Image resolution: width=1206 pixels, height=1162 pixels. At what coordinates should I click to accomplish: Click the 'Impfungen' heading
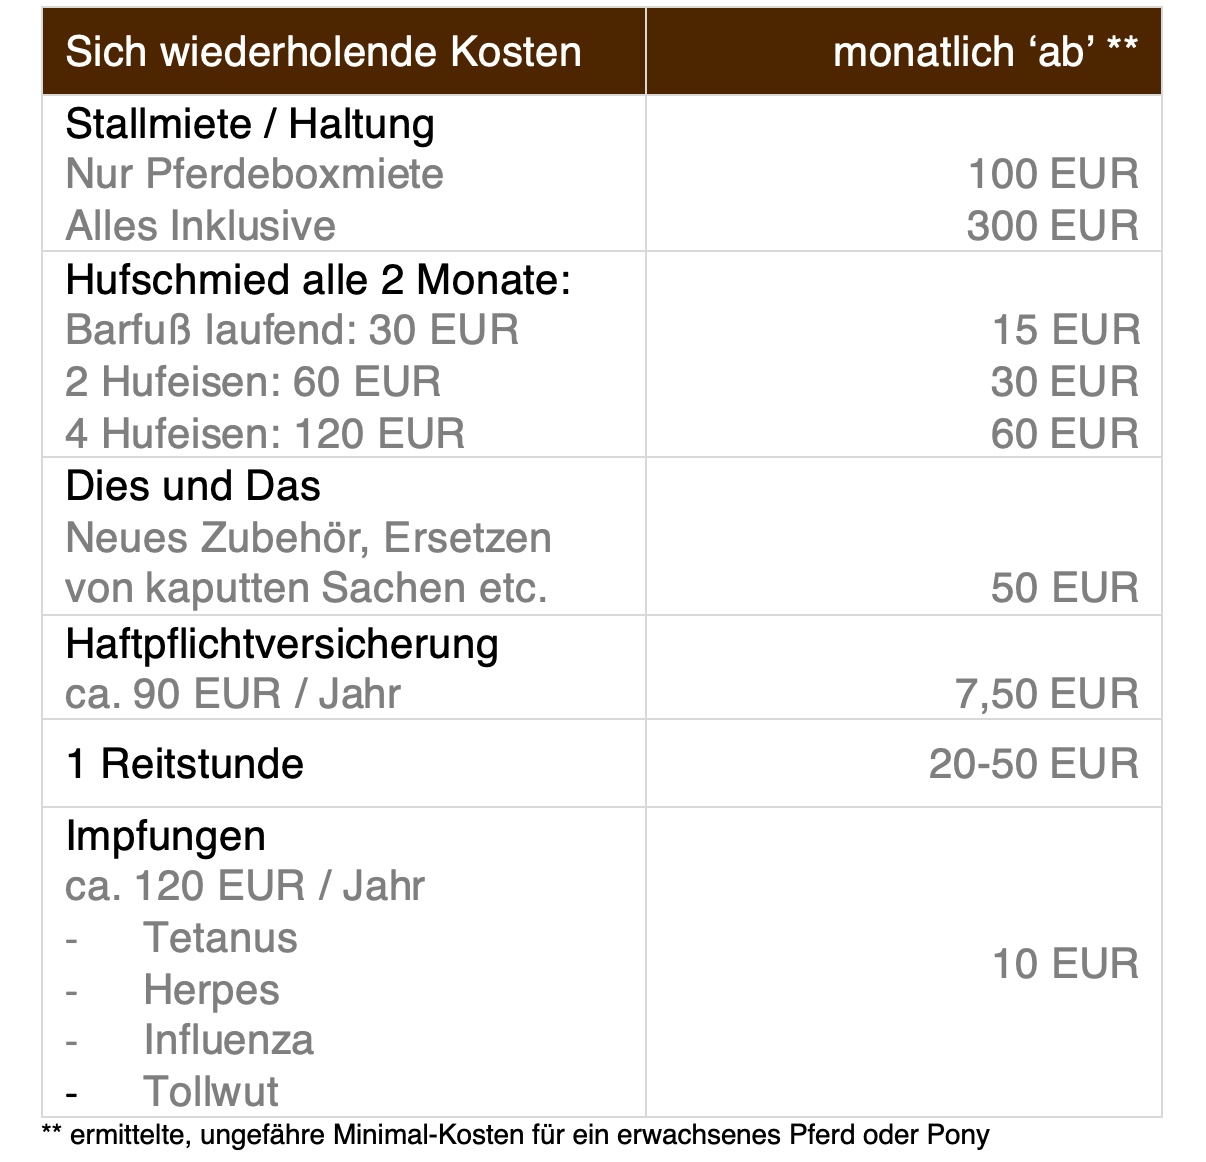point(166,836)
